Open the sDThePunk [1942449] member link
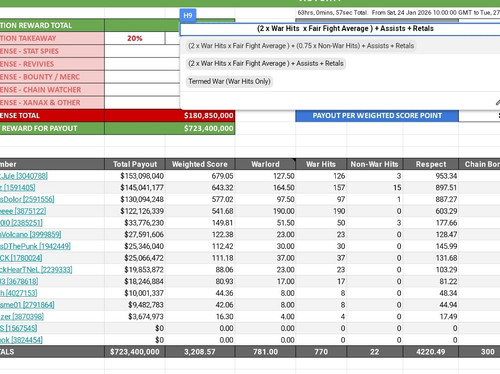This screenshot has height=374, width=500. [x=35, y=246]
